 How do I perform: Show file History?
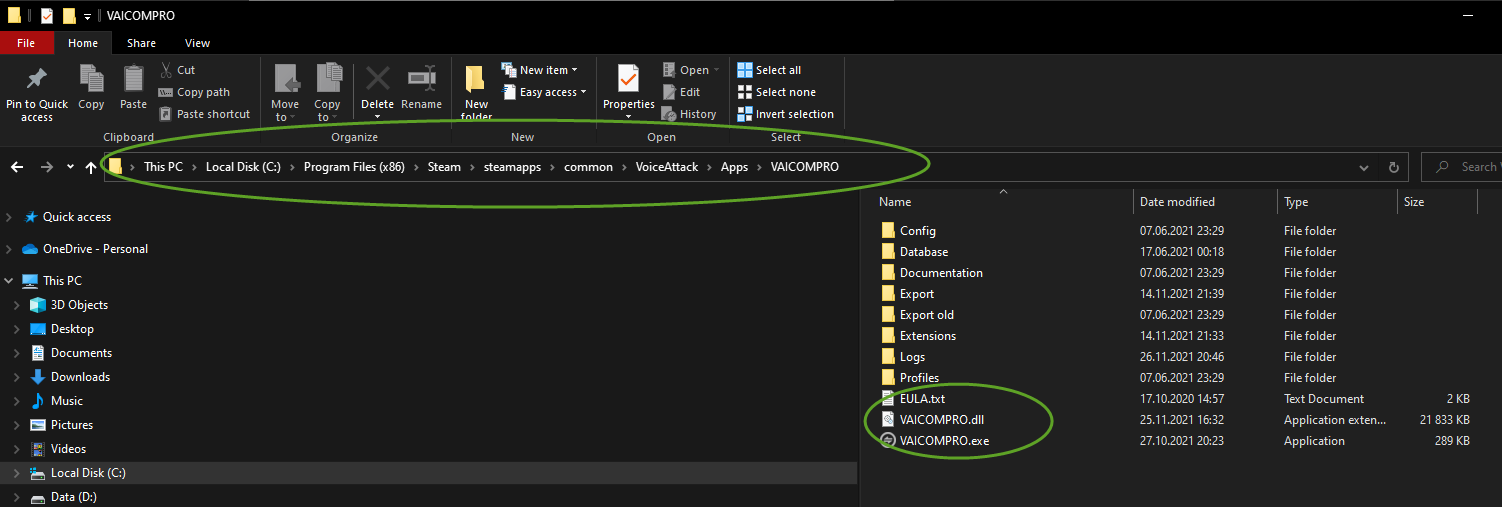coord(689,114)
